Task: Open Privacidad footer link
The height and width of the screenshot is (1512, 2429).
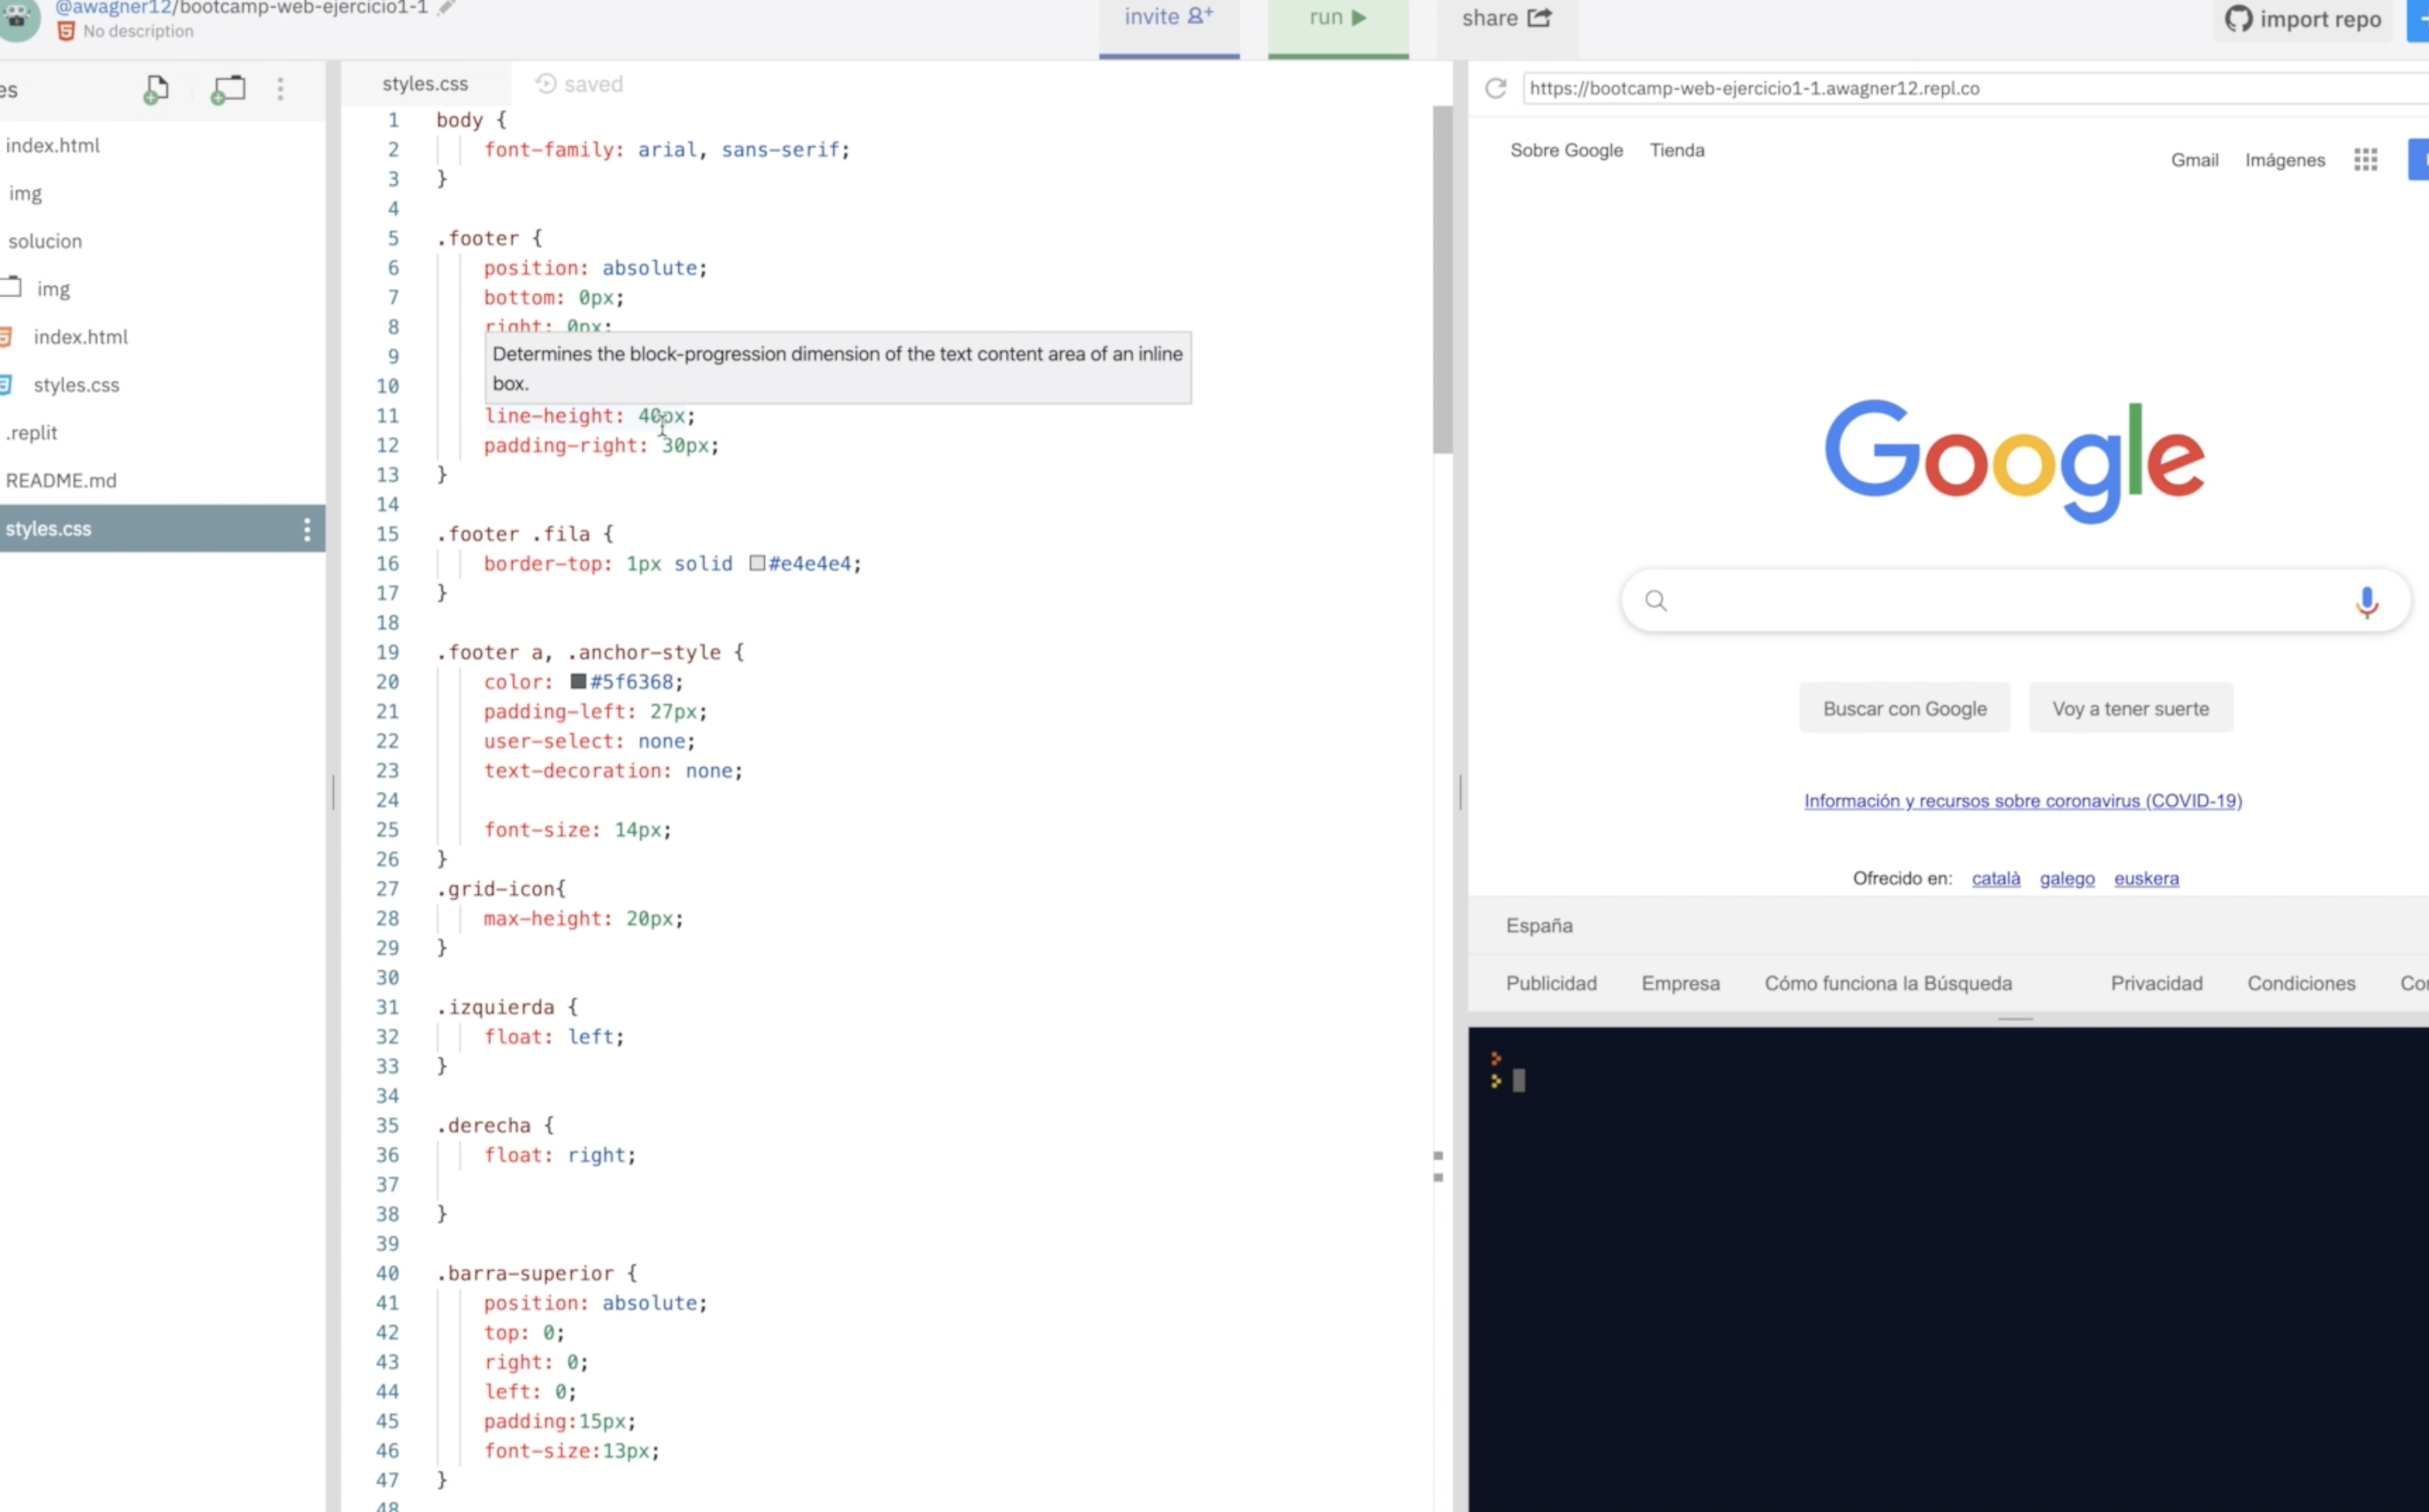Action: pyautogui.click(x=2156, y=983)
